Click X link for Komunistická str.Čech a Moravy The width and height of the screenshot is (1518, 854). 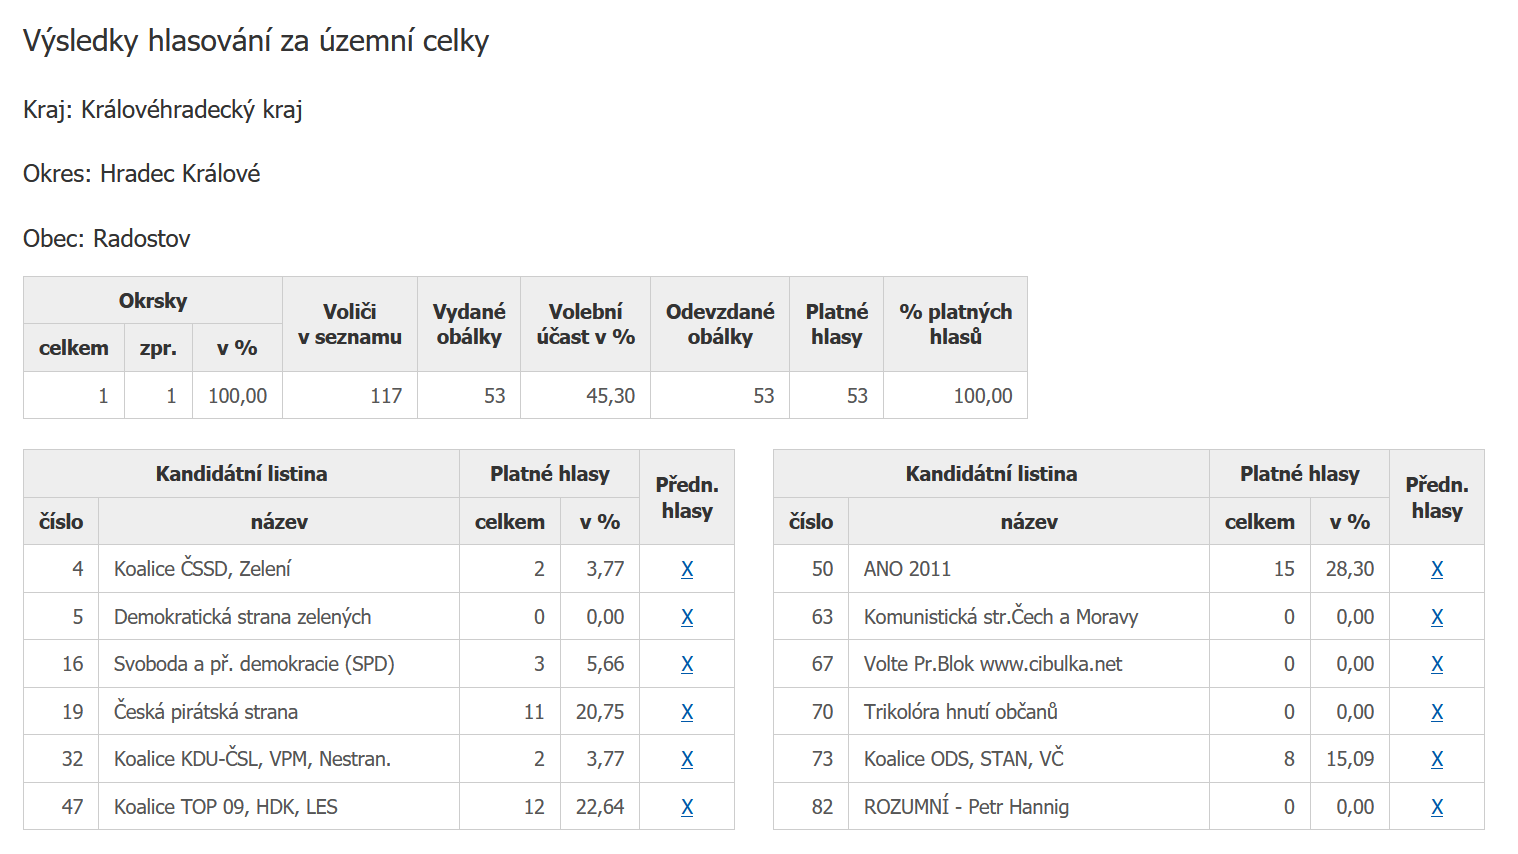[x=1437, y=617]
